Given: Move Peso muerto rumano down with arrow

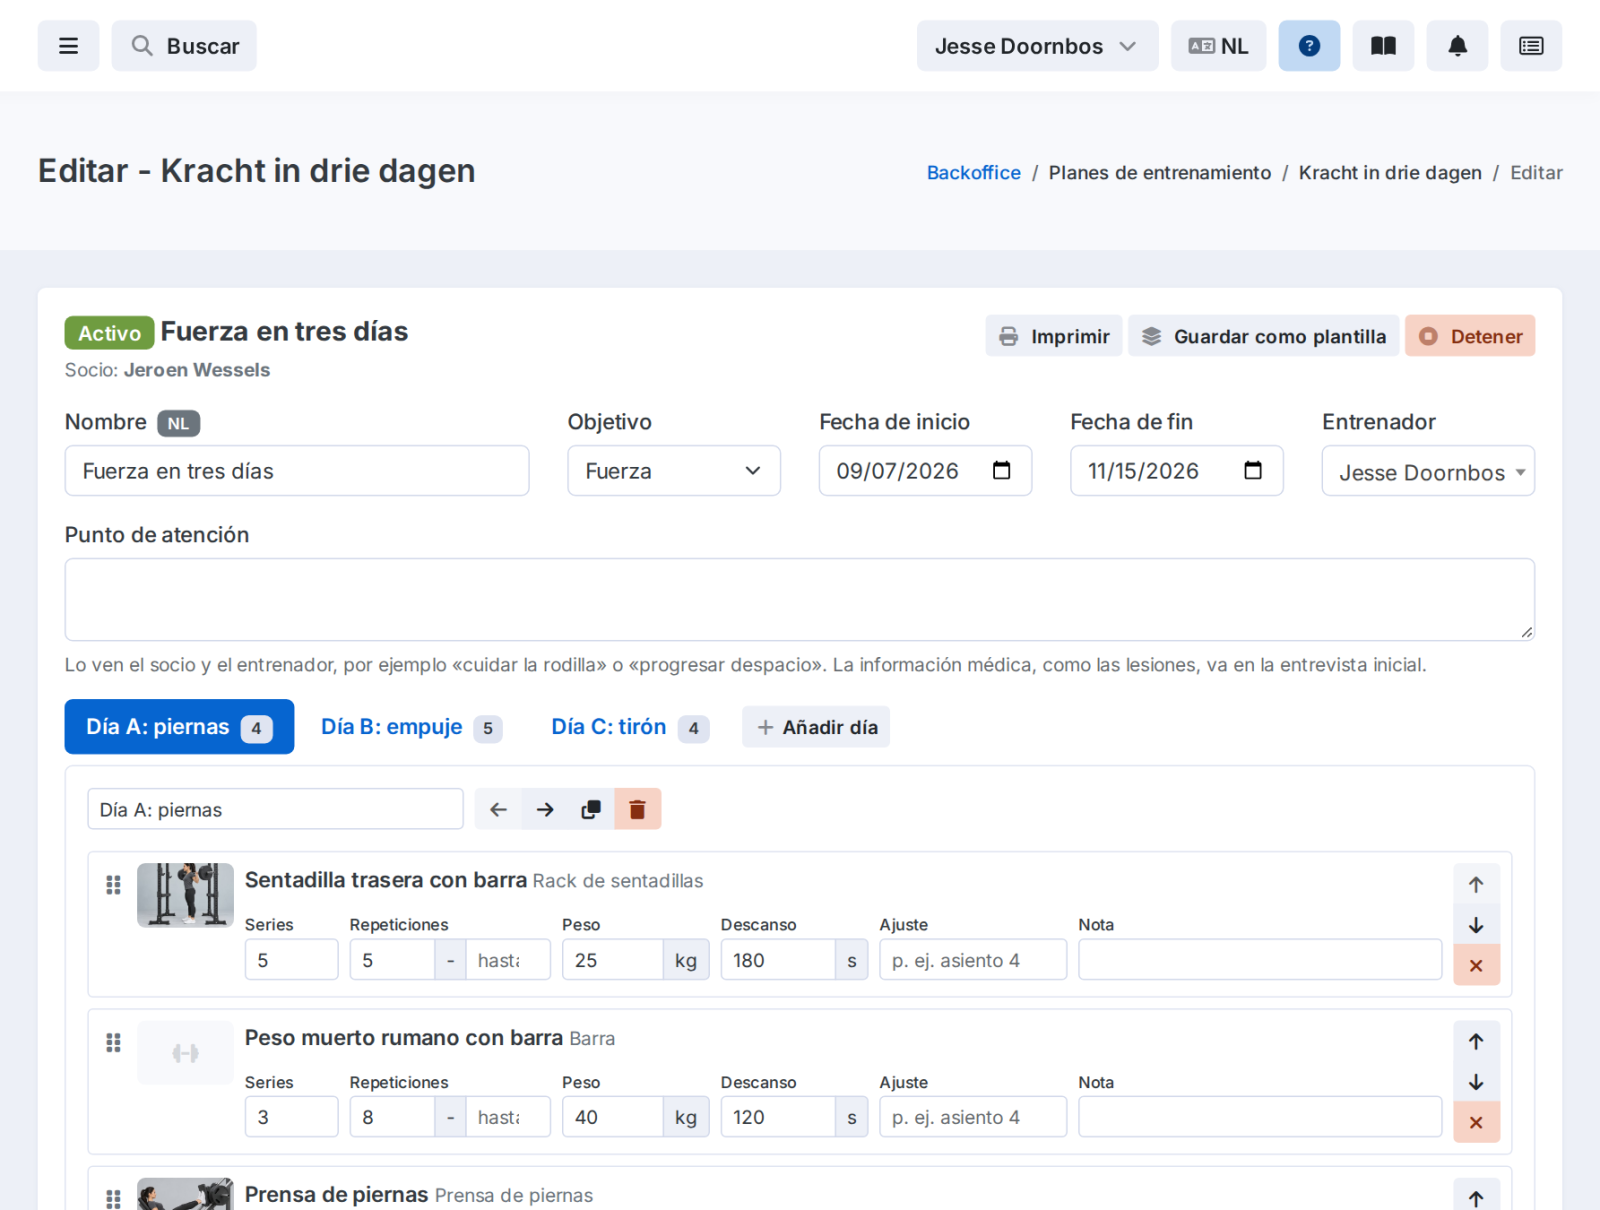Looking at the screenshot, I should click(x=1476, y=1083).
